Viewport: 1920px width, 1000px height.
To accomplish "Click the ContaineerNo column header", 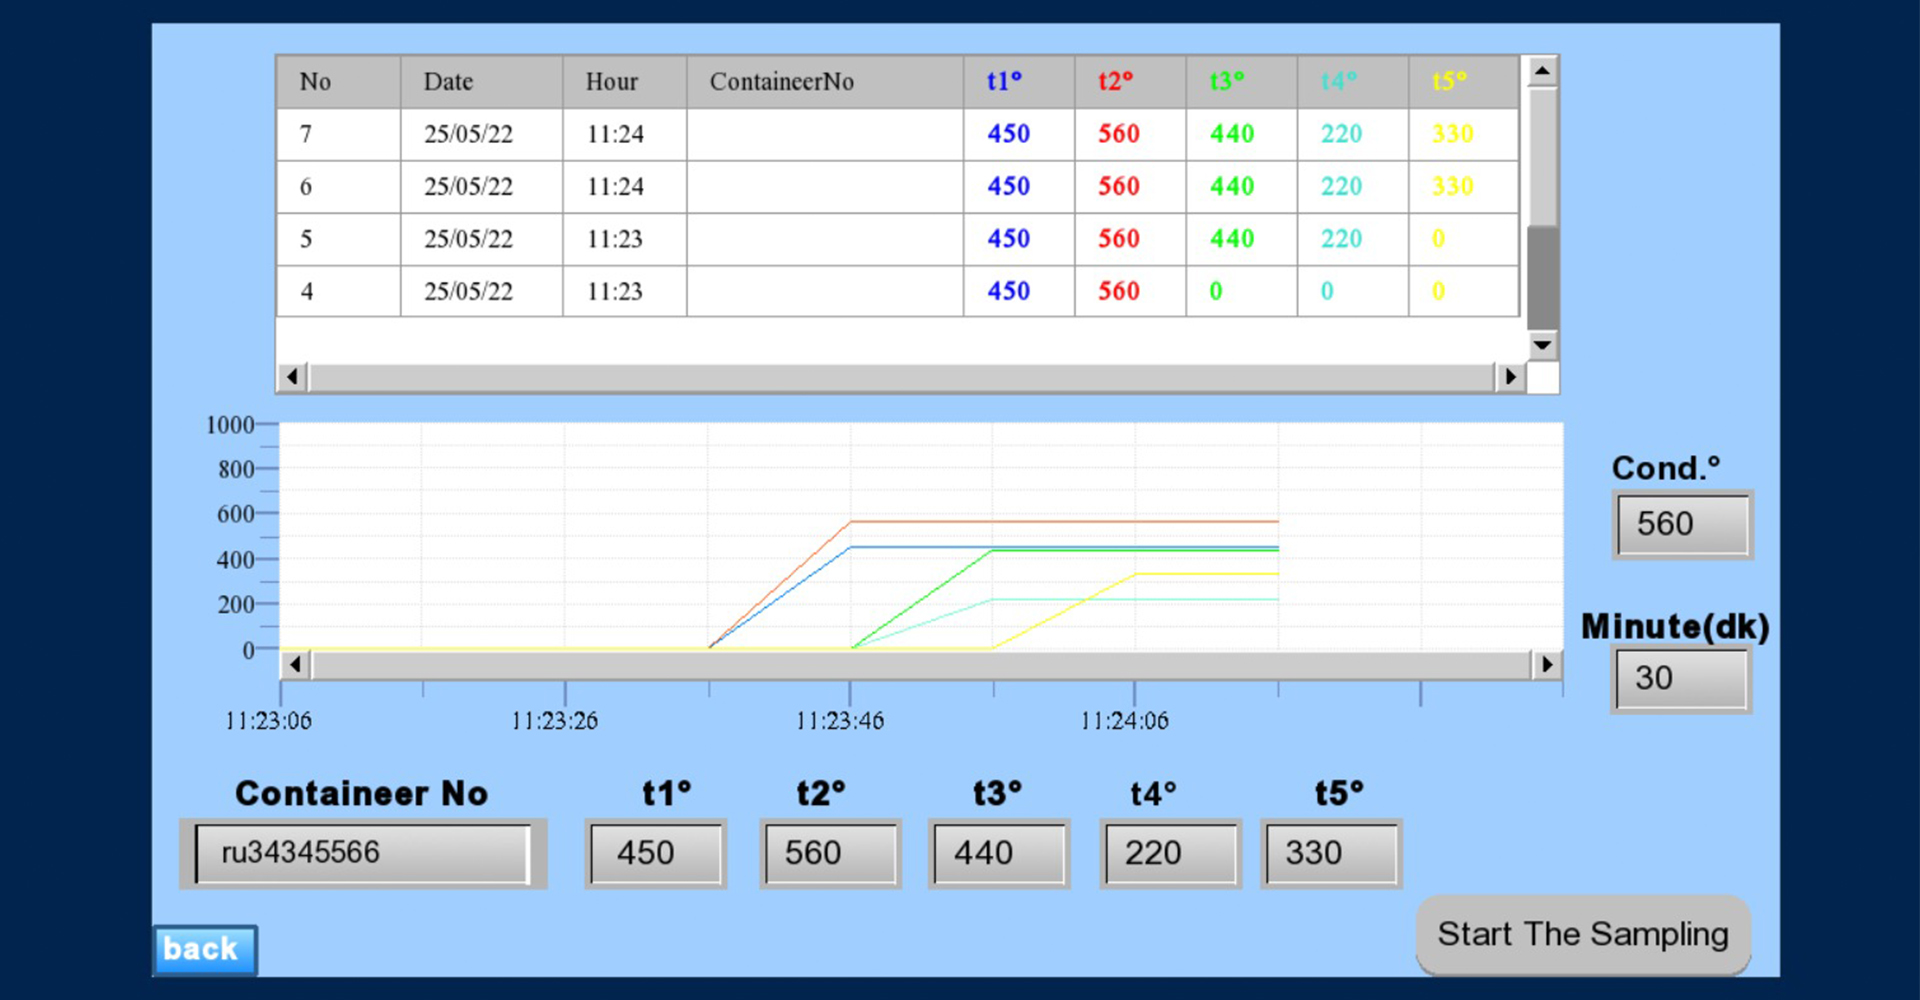I will pyautogui.click(x=825, y=82).
